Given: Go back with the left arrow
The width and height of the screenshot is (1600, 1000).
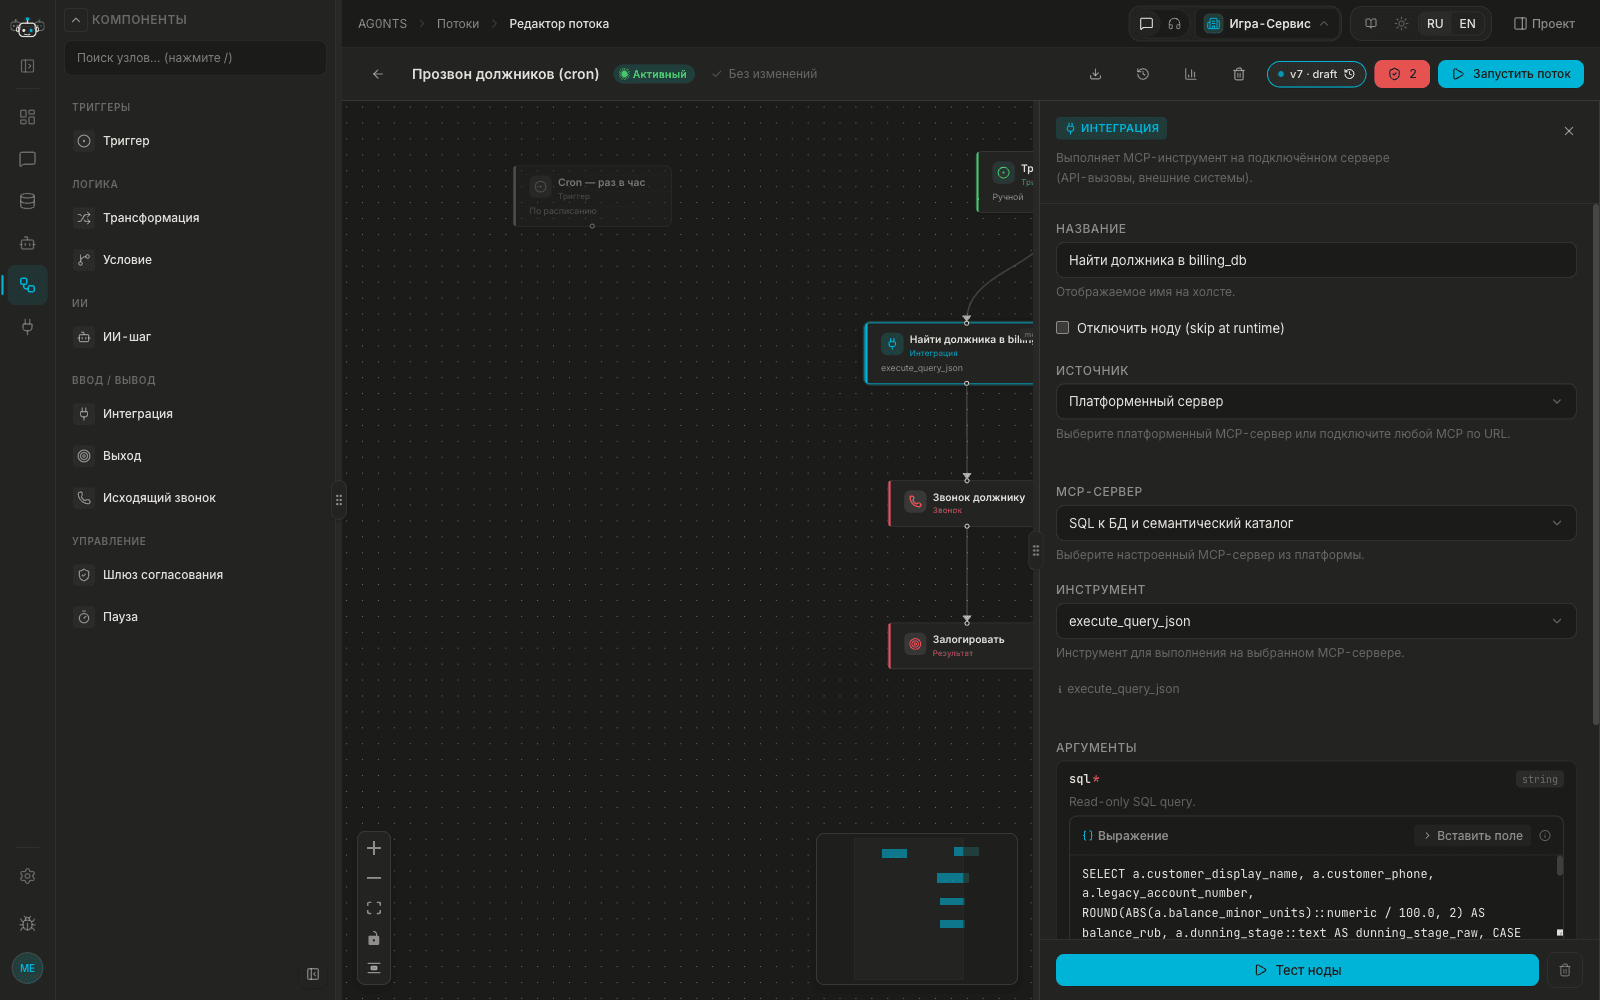Looking at the screenshot, I should click(378, 74).
